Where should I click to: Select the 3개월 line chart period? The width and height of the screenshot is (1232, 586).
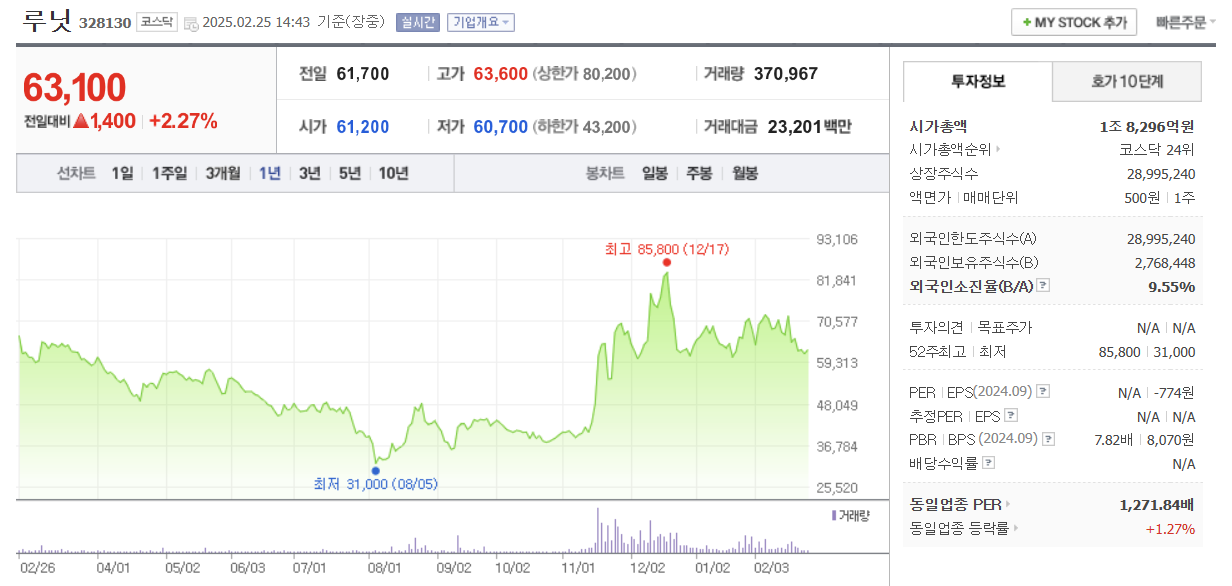[223, 173]
